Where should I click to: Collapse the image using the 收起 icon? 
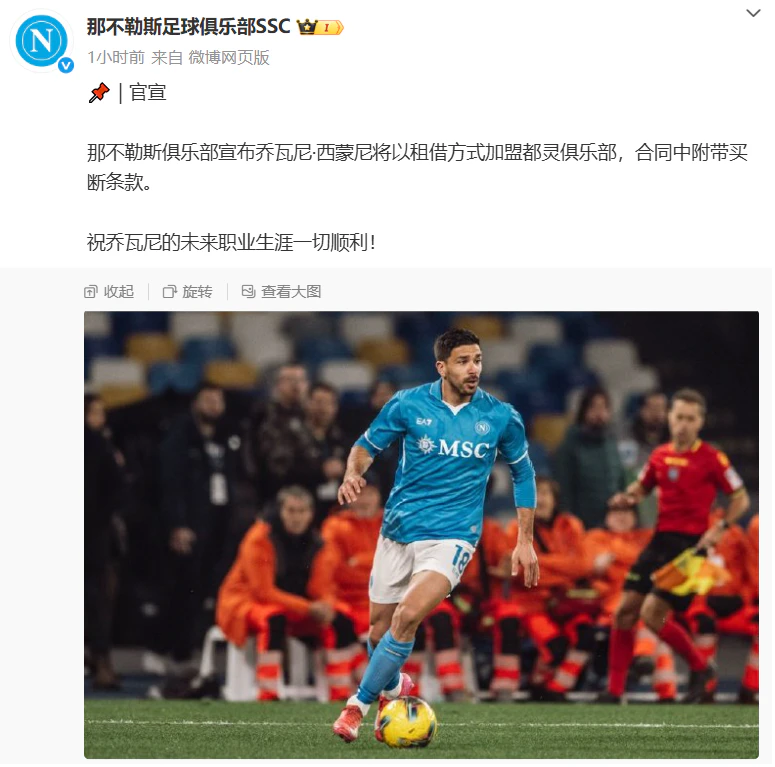point(90,292)
